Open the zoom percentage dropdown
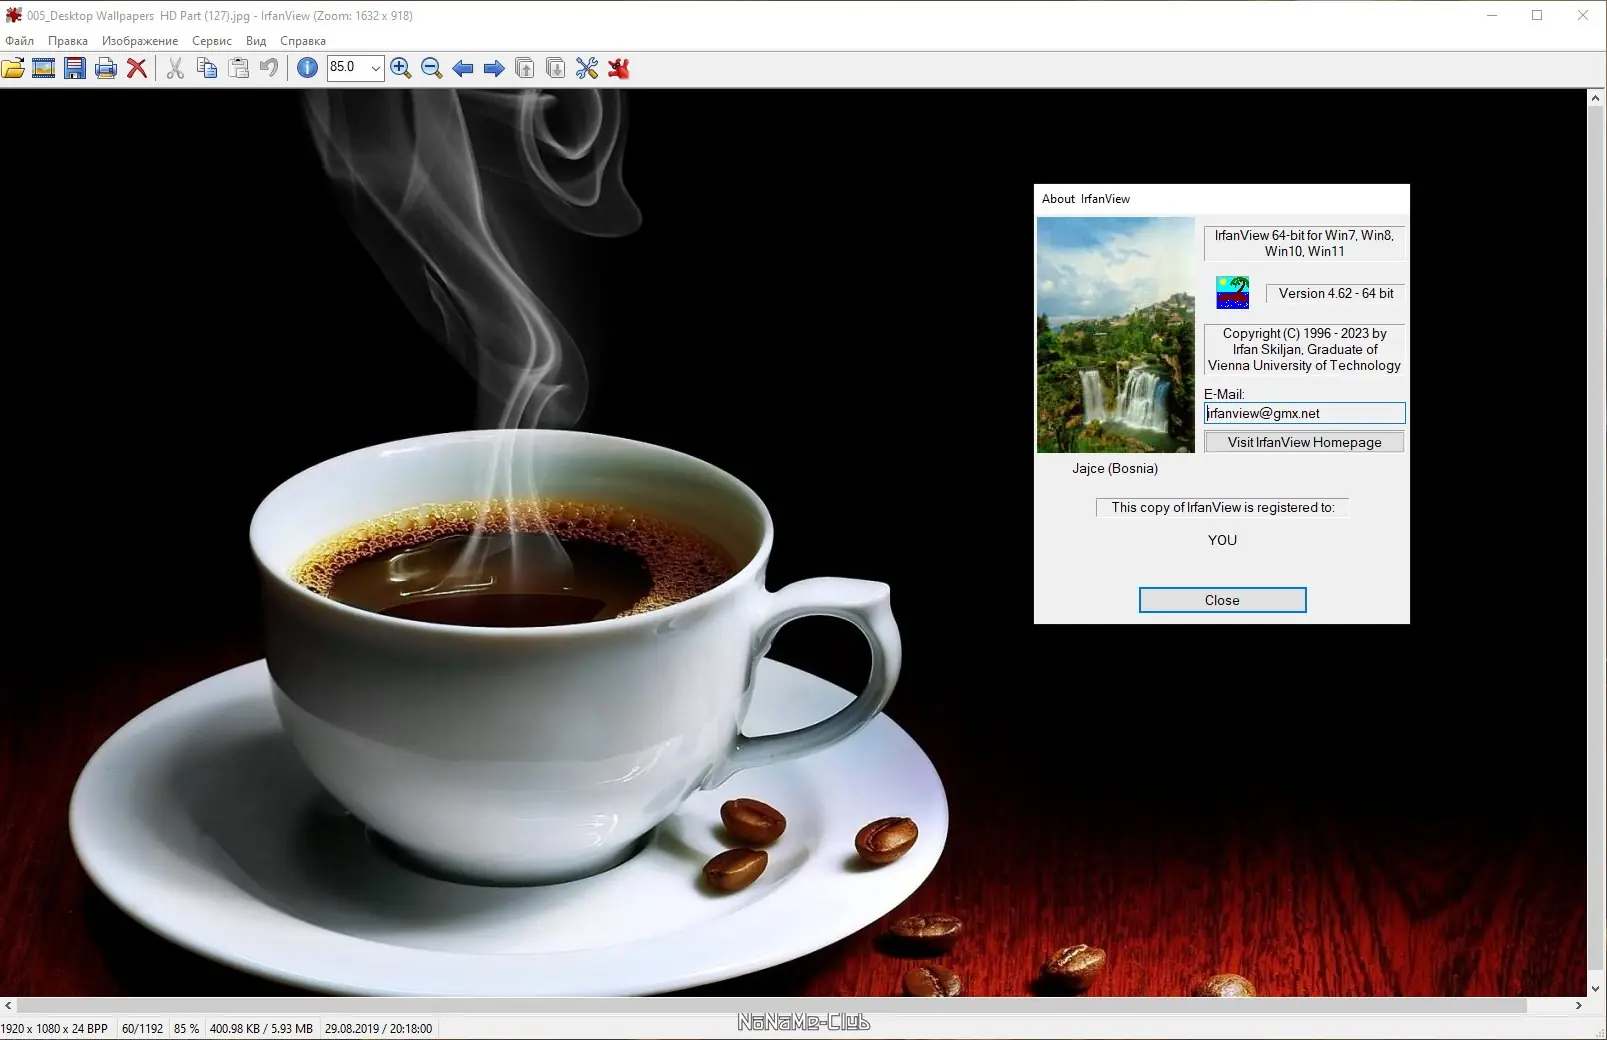The height and width of the screenshot is (1040, 1607). click(375, 68)
